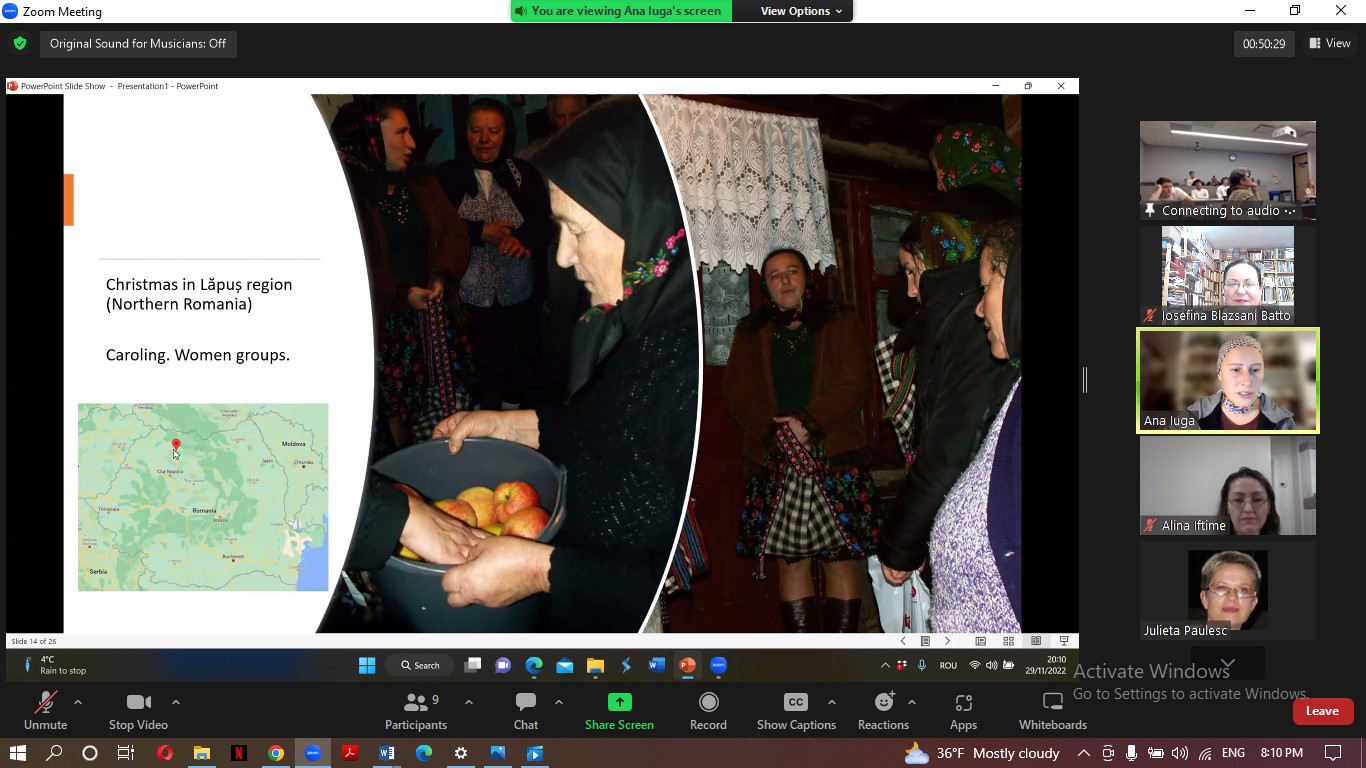Image resolution: width=1366 pixels, height=768 pixels.
Task: Expand the arrow beside Show Captions
Action: tap(832, 702)
